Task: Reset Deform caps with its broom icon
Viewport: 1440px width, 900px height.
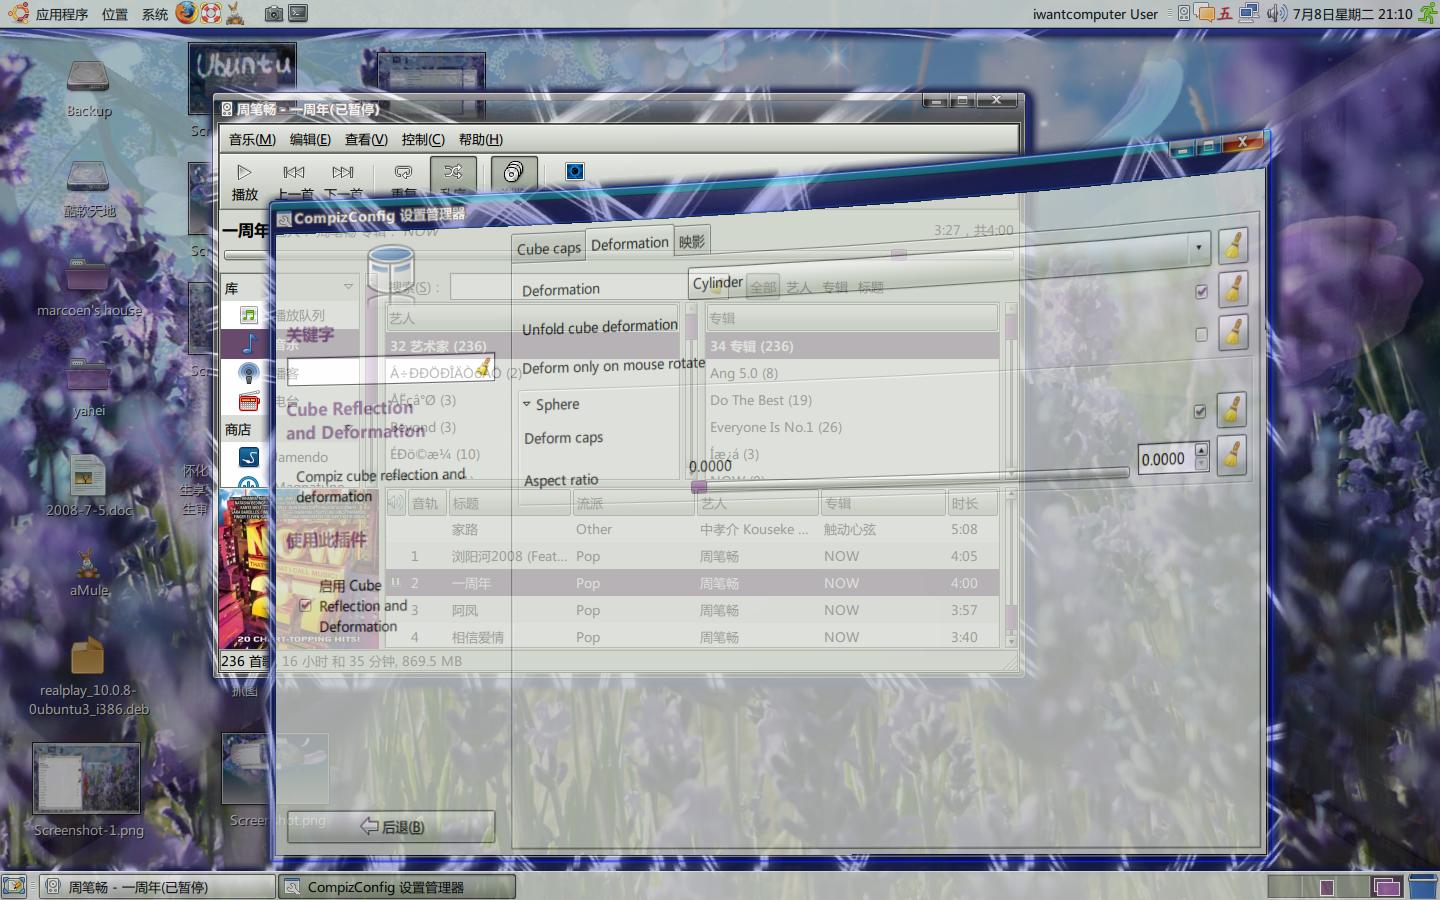Action: tap(1231, 410)
